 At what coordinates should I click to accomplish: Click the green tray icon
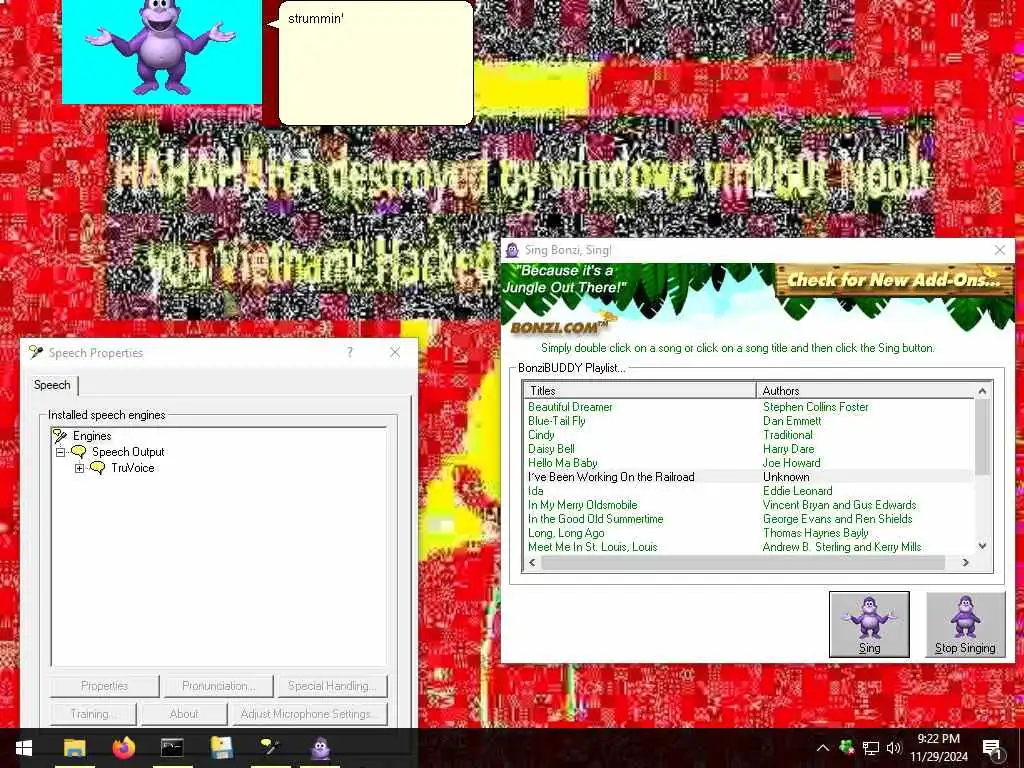(846, 746)
